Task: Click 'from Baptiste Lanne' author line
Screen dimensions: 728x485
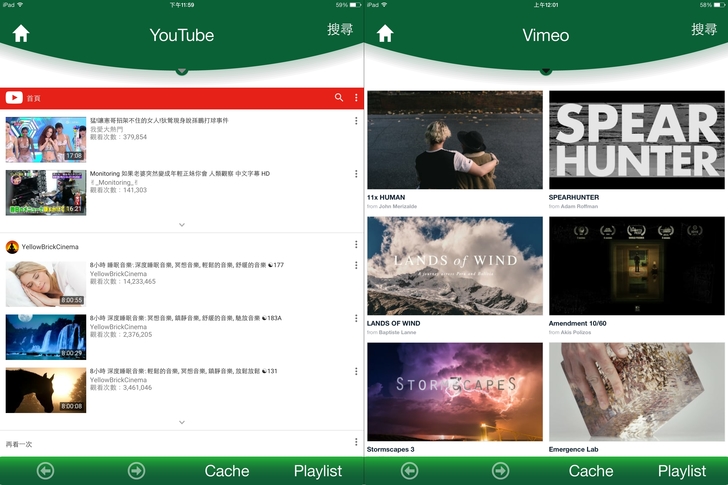Action: click(x=391, y=332)
